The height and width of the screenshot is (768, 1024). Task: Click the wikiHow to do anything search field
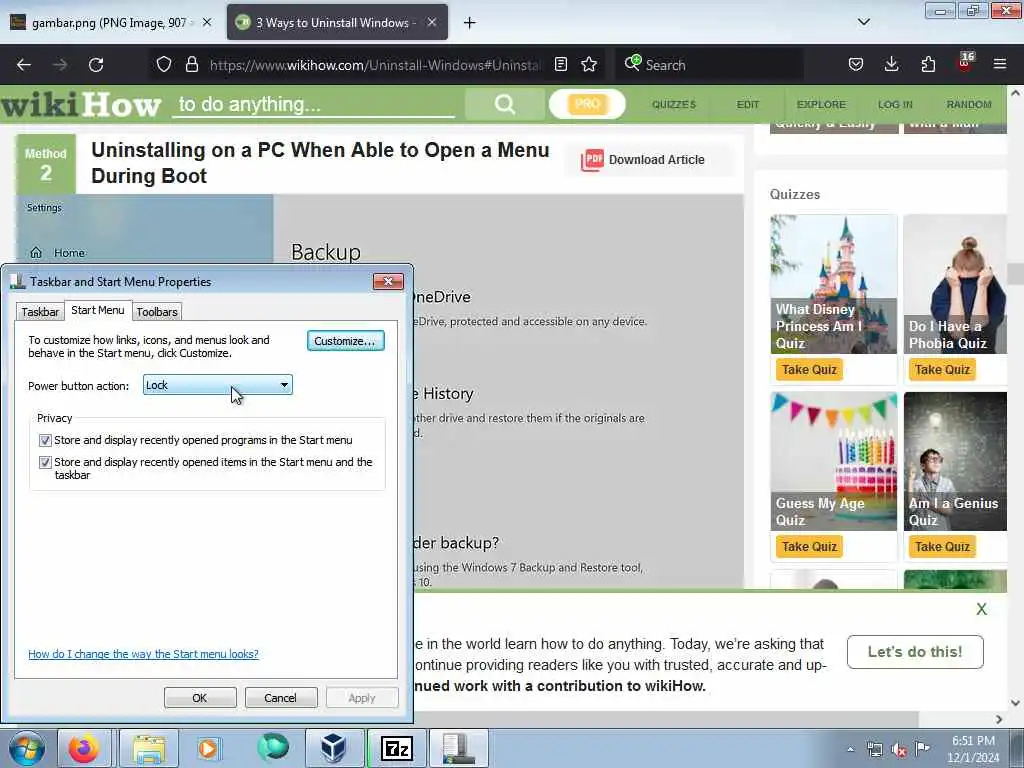pyautogui.click(x=313, y=104)
